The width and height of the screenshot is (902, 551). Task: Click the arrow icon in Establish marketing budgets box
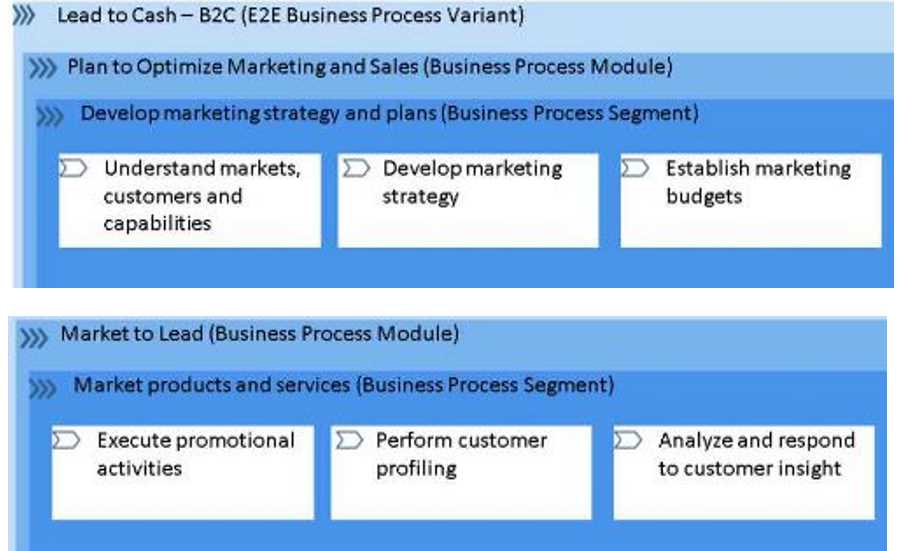tap(635, 168)
